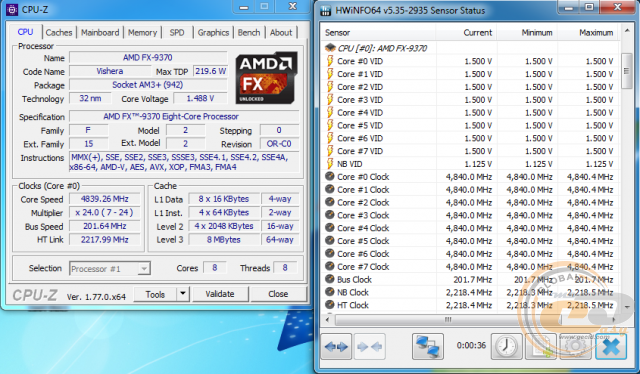Viewport: 640px width, 374px height.
Task: Click the clock icon of Core #0 Clock
Action: (330, 177)
